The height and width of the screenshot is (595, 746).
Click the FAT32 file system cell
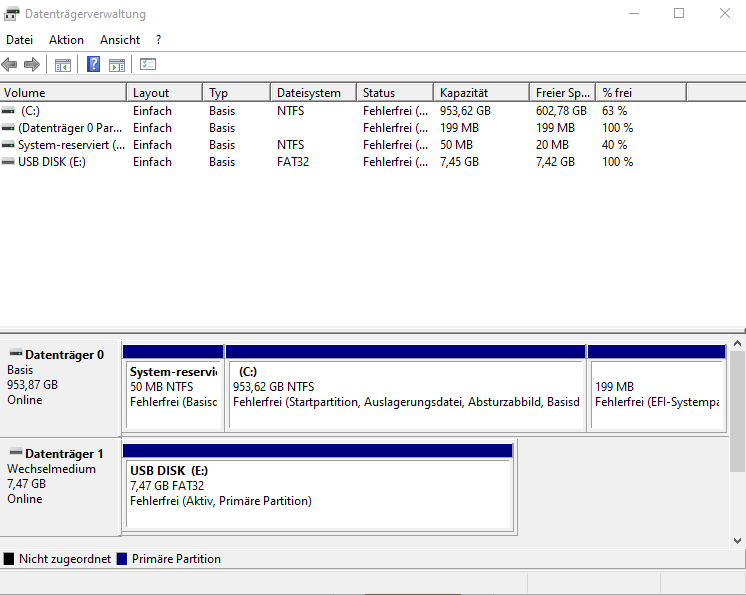[293, 162]
